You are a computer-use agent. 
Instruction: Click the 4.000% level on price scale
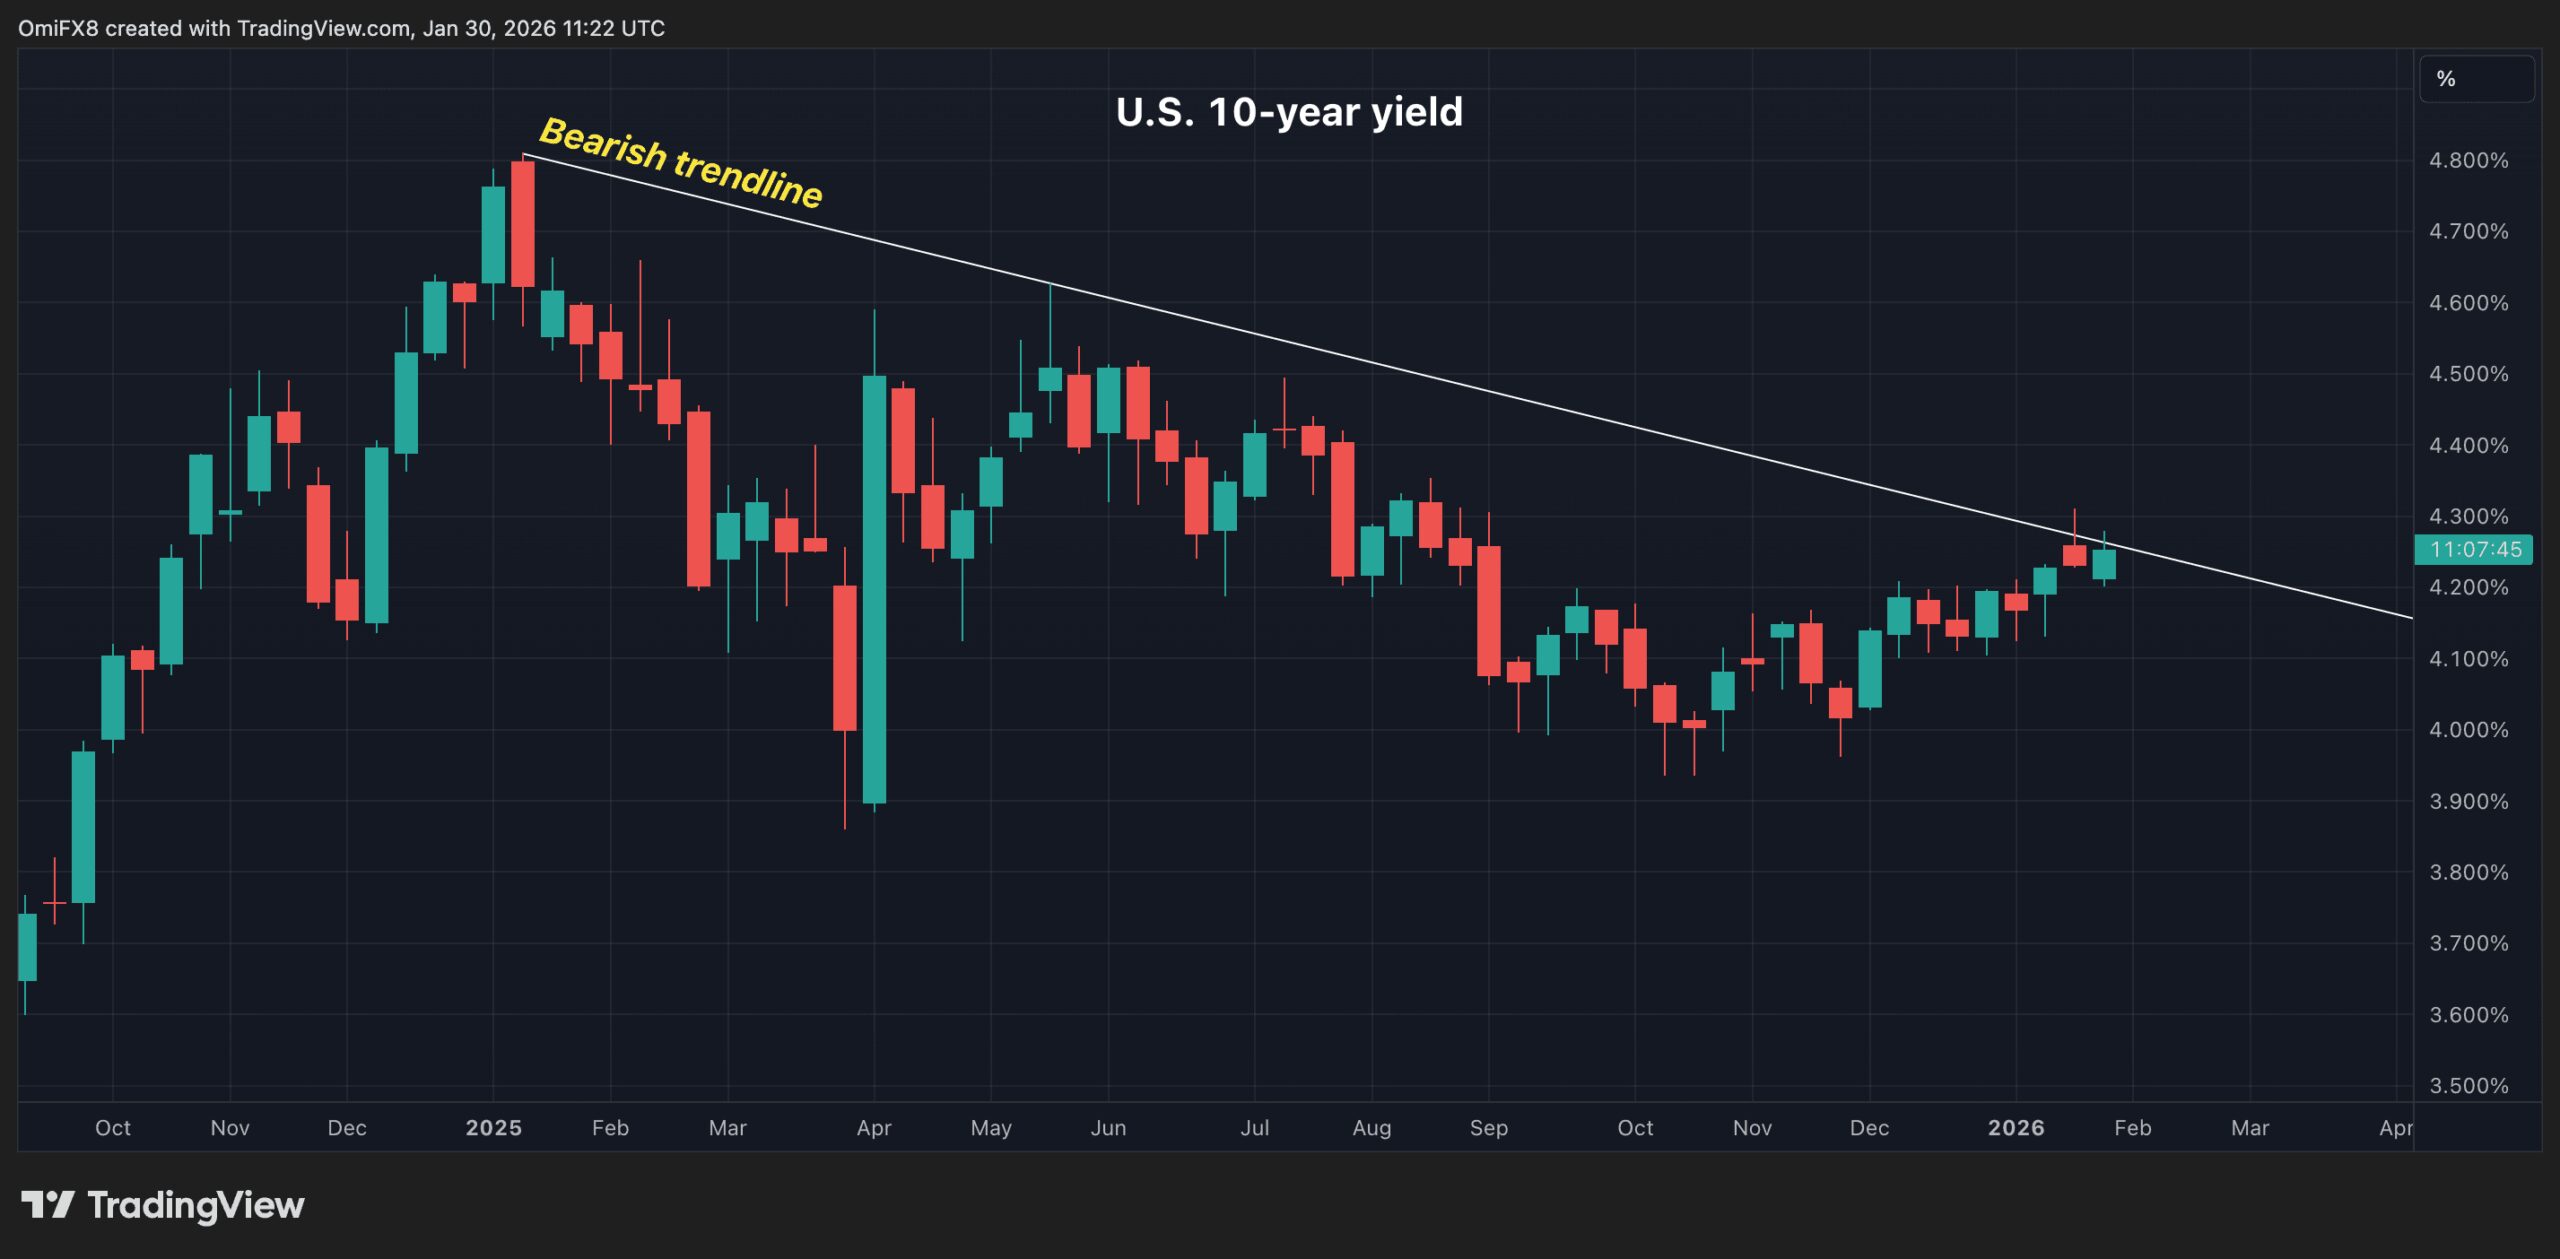pyautogui.click(x=2468, y=730)
